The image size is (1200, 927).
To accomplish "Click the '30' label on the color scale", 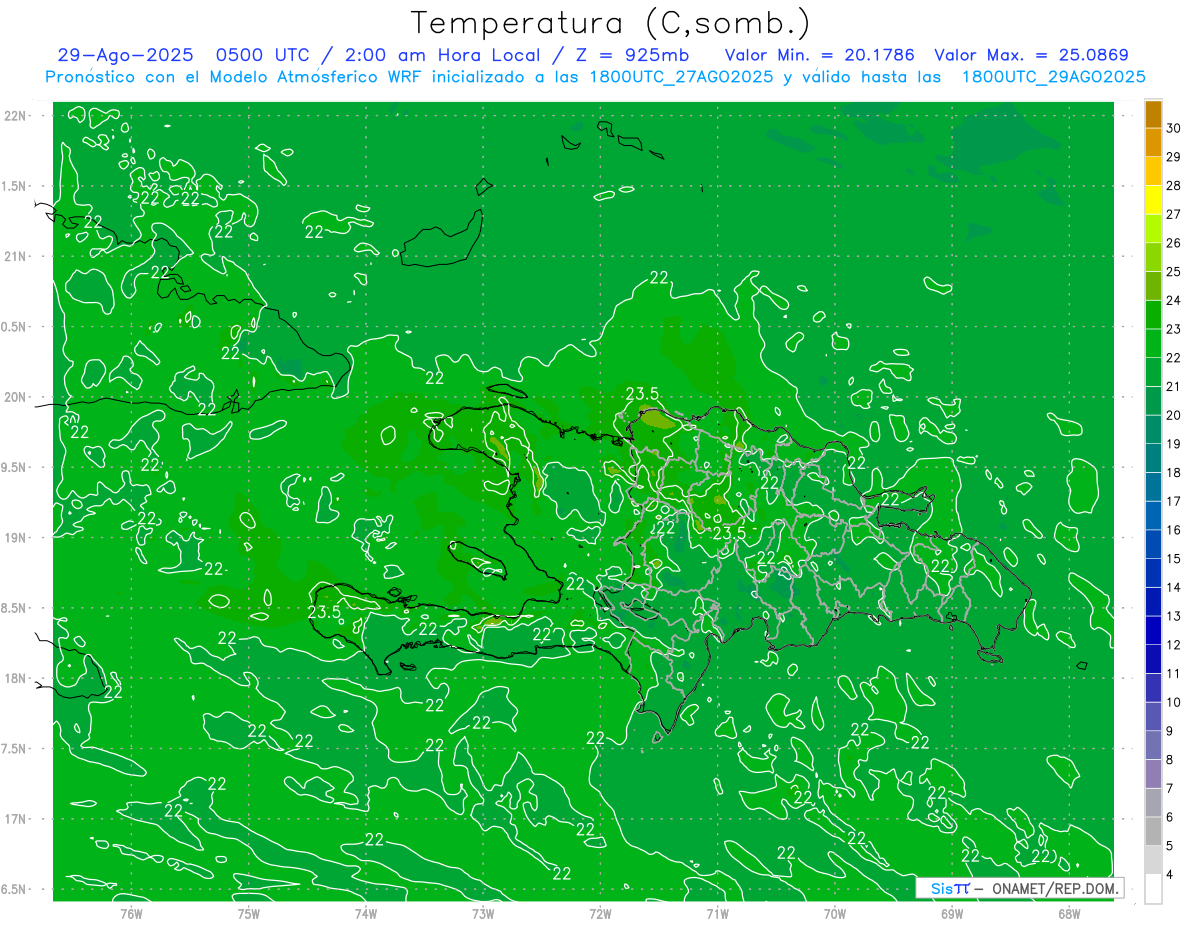I will 1174,128.
